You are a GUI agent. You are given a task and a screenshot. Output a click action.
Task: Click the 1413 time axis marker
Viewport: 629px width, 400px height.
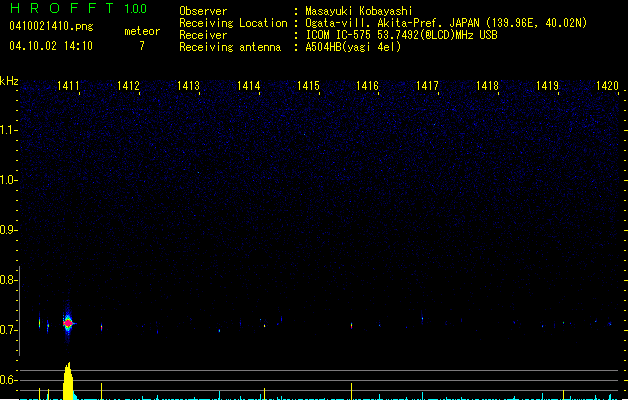[x=188, y=86]
